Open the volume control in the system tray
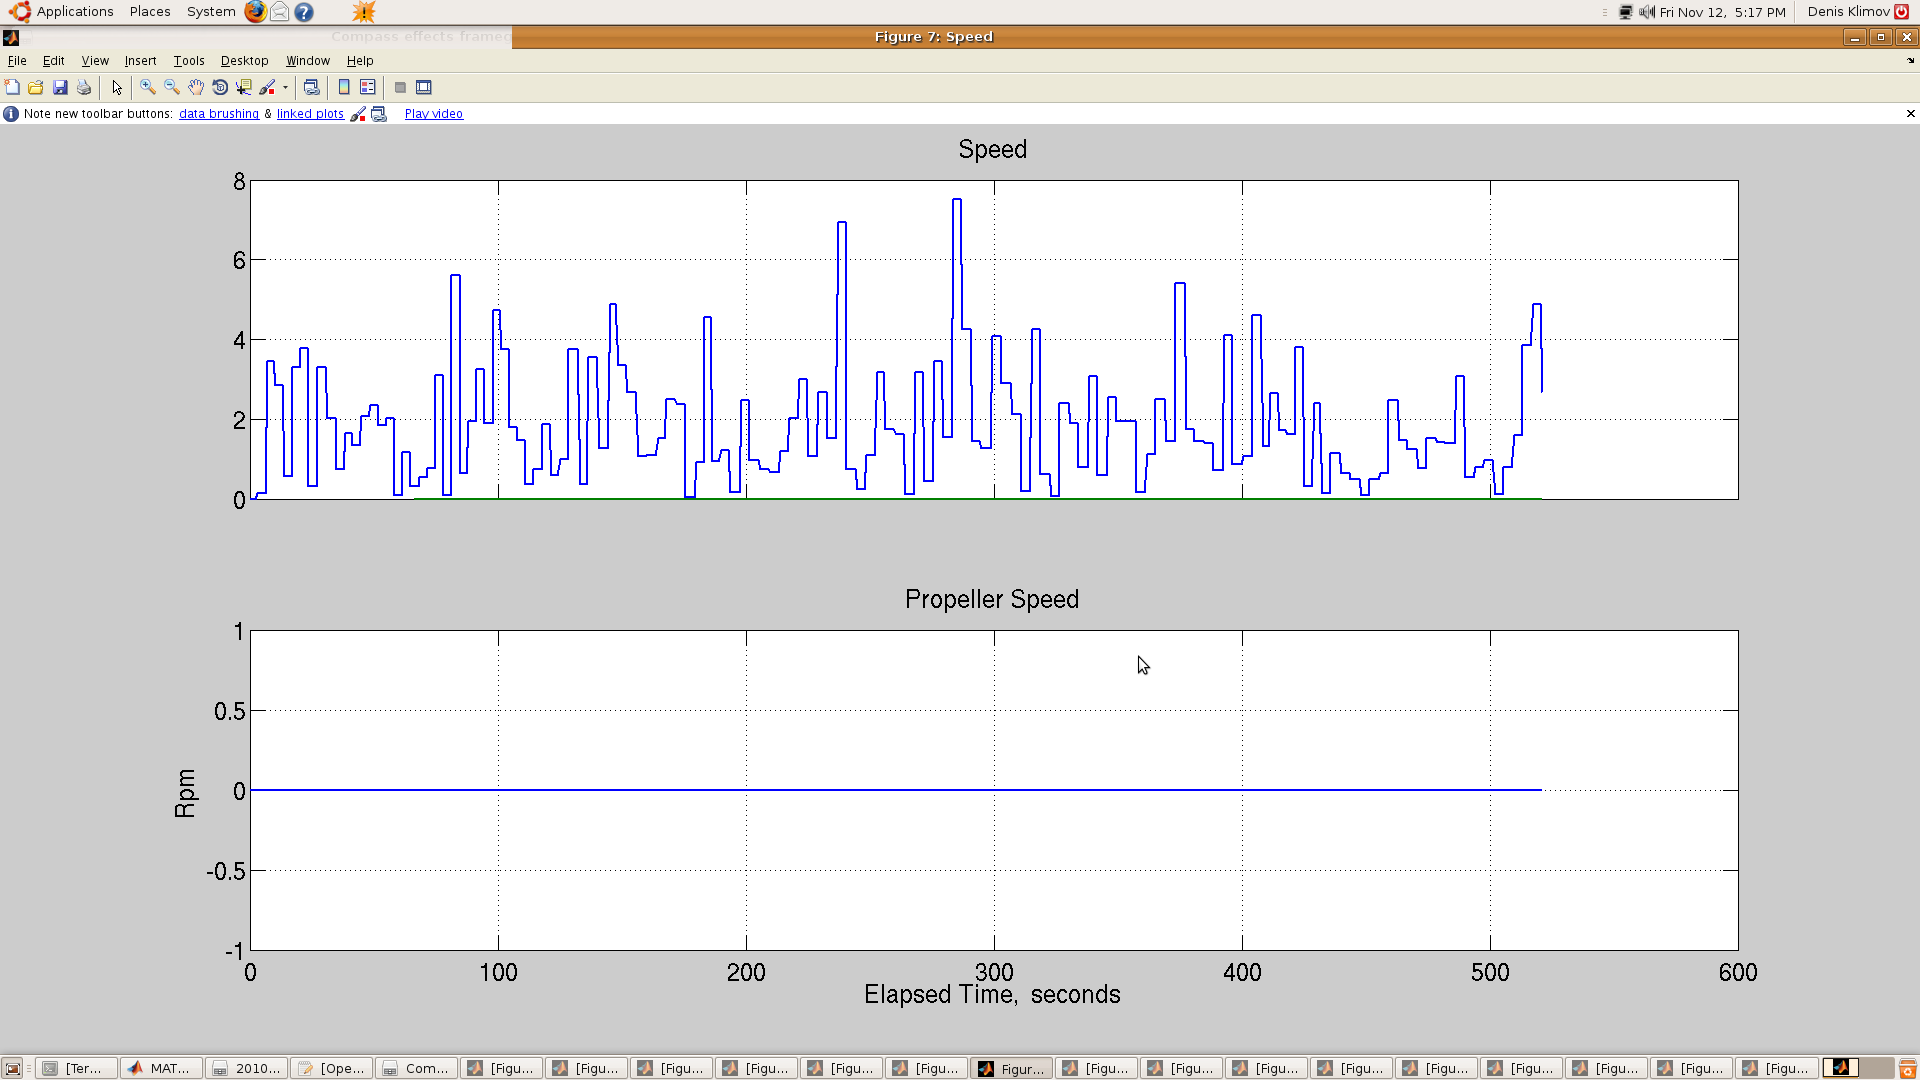The height and width of the screenshot is (1080, 1920). (x=1647, y=12)
